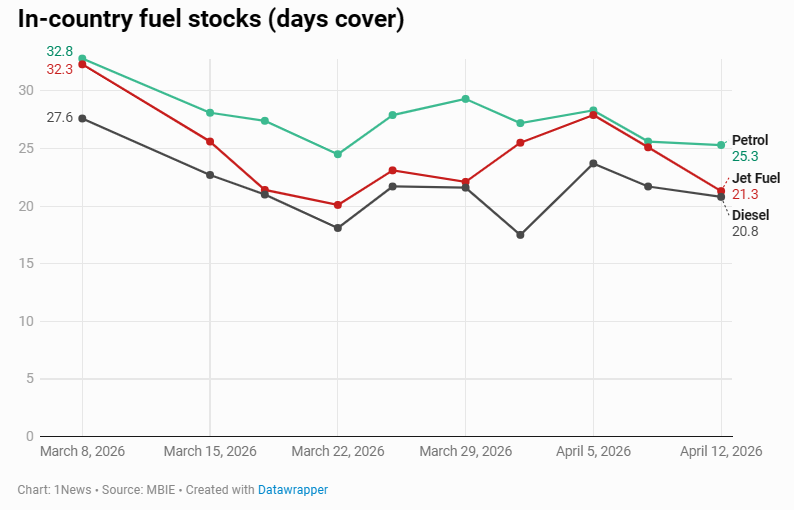Viewport: 794px width, 510px height.
Task: Click the Diesel series label
Action: (x=751, y=215)
